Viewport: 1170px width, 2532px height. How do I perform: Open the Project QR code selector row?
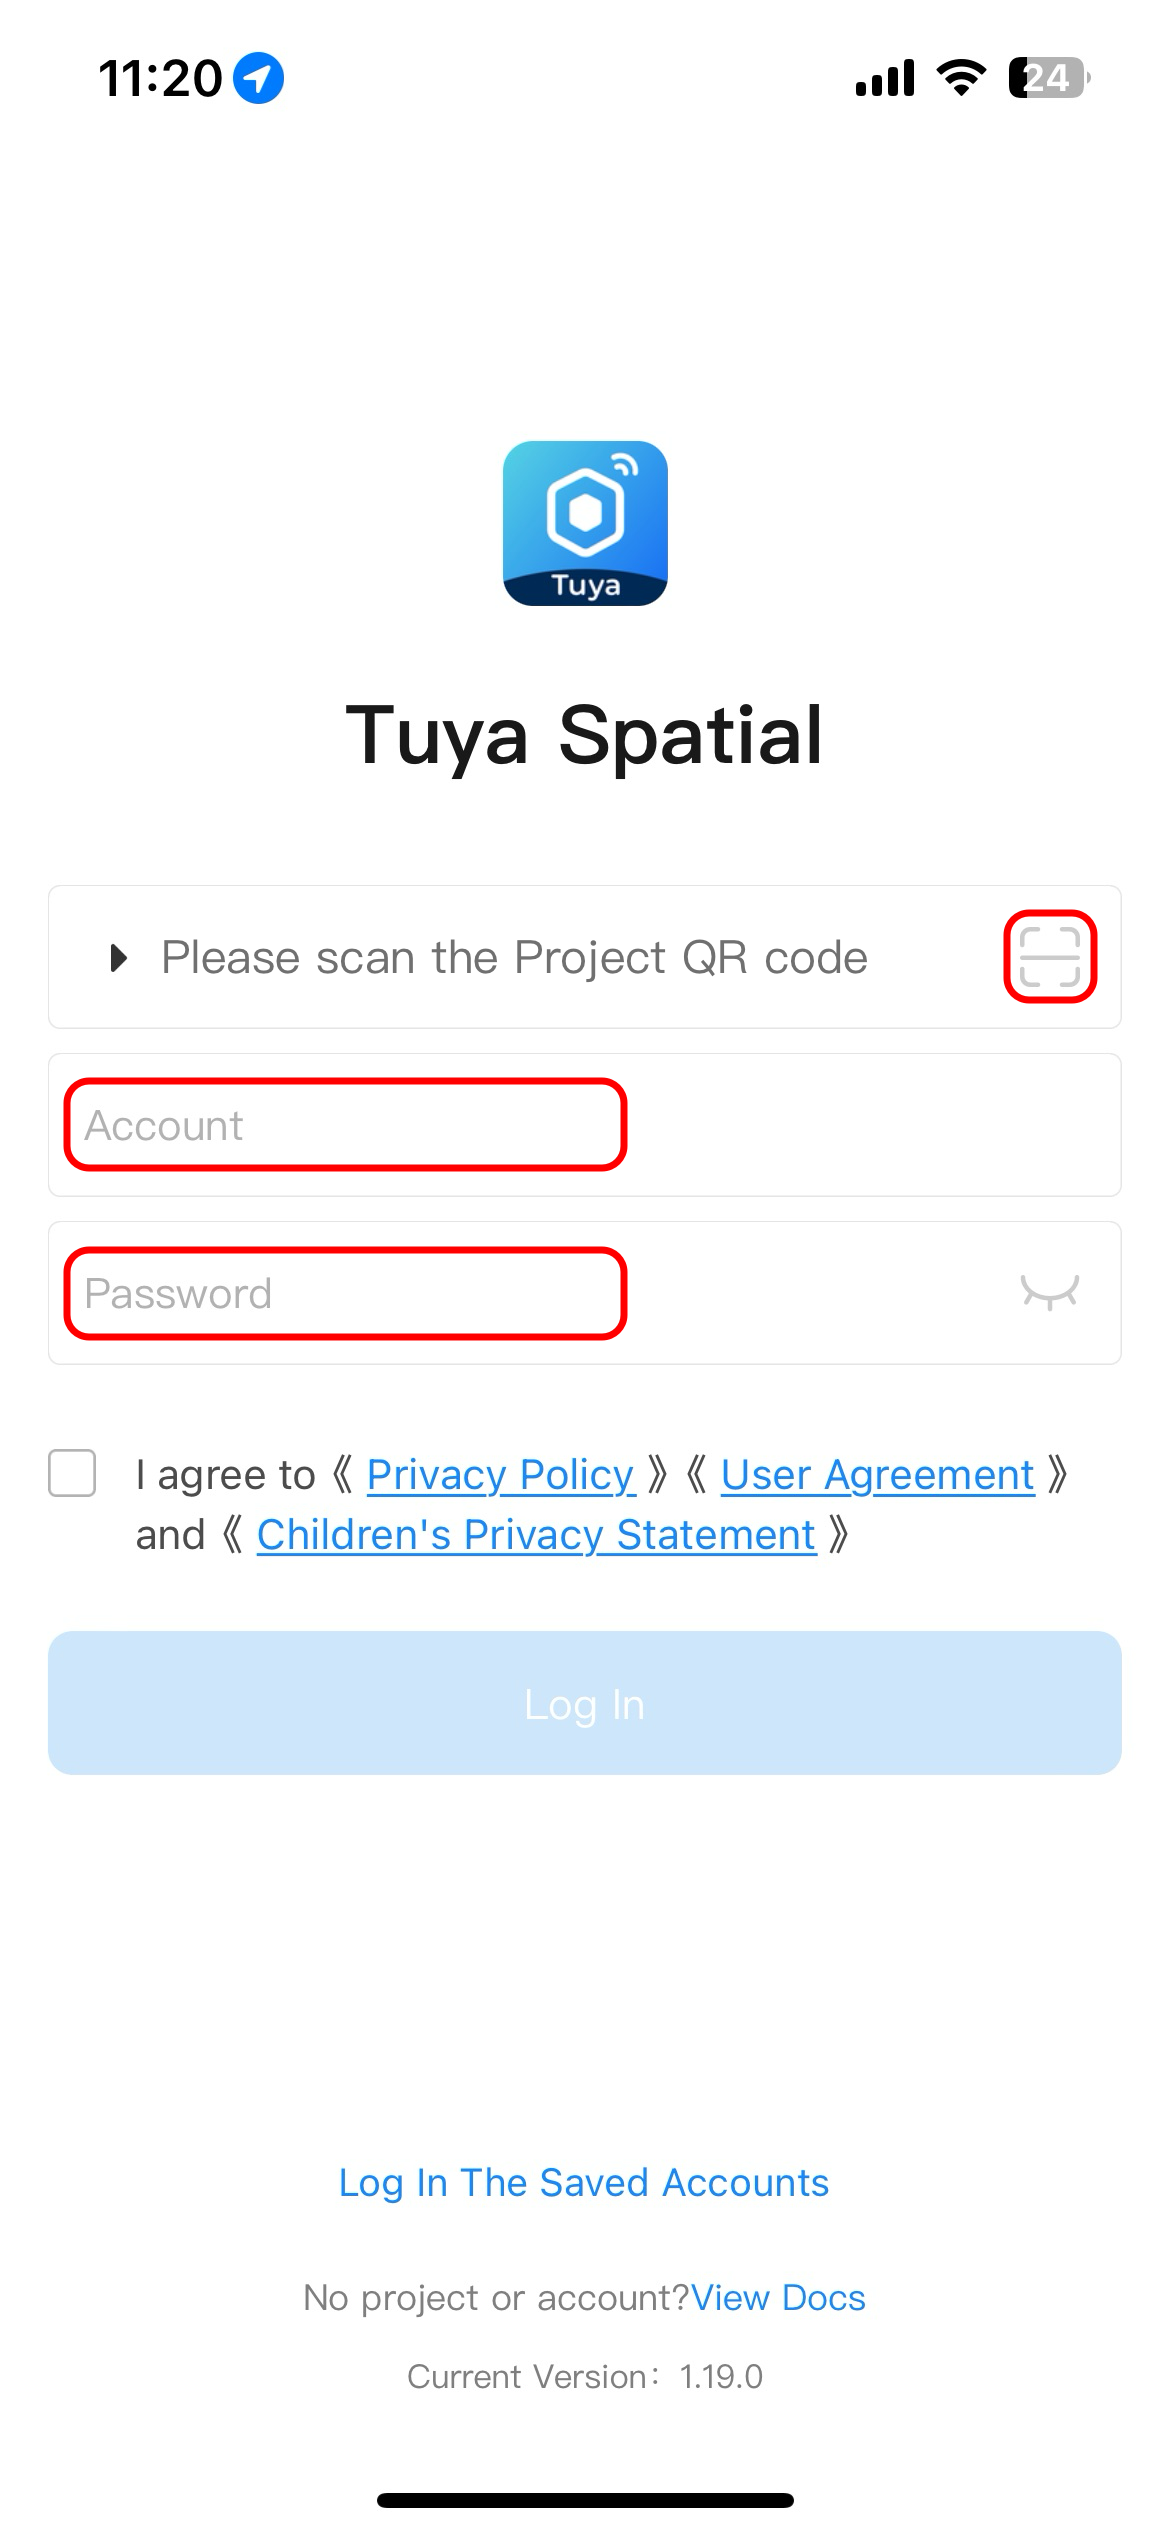[x=585, y=957]
